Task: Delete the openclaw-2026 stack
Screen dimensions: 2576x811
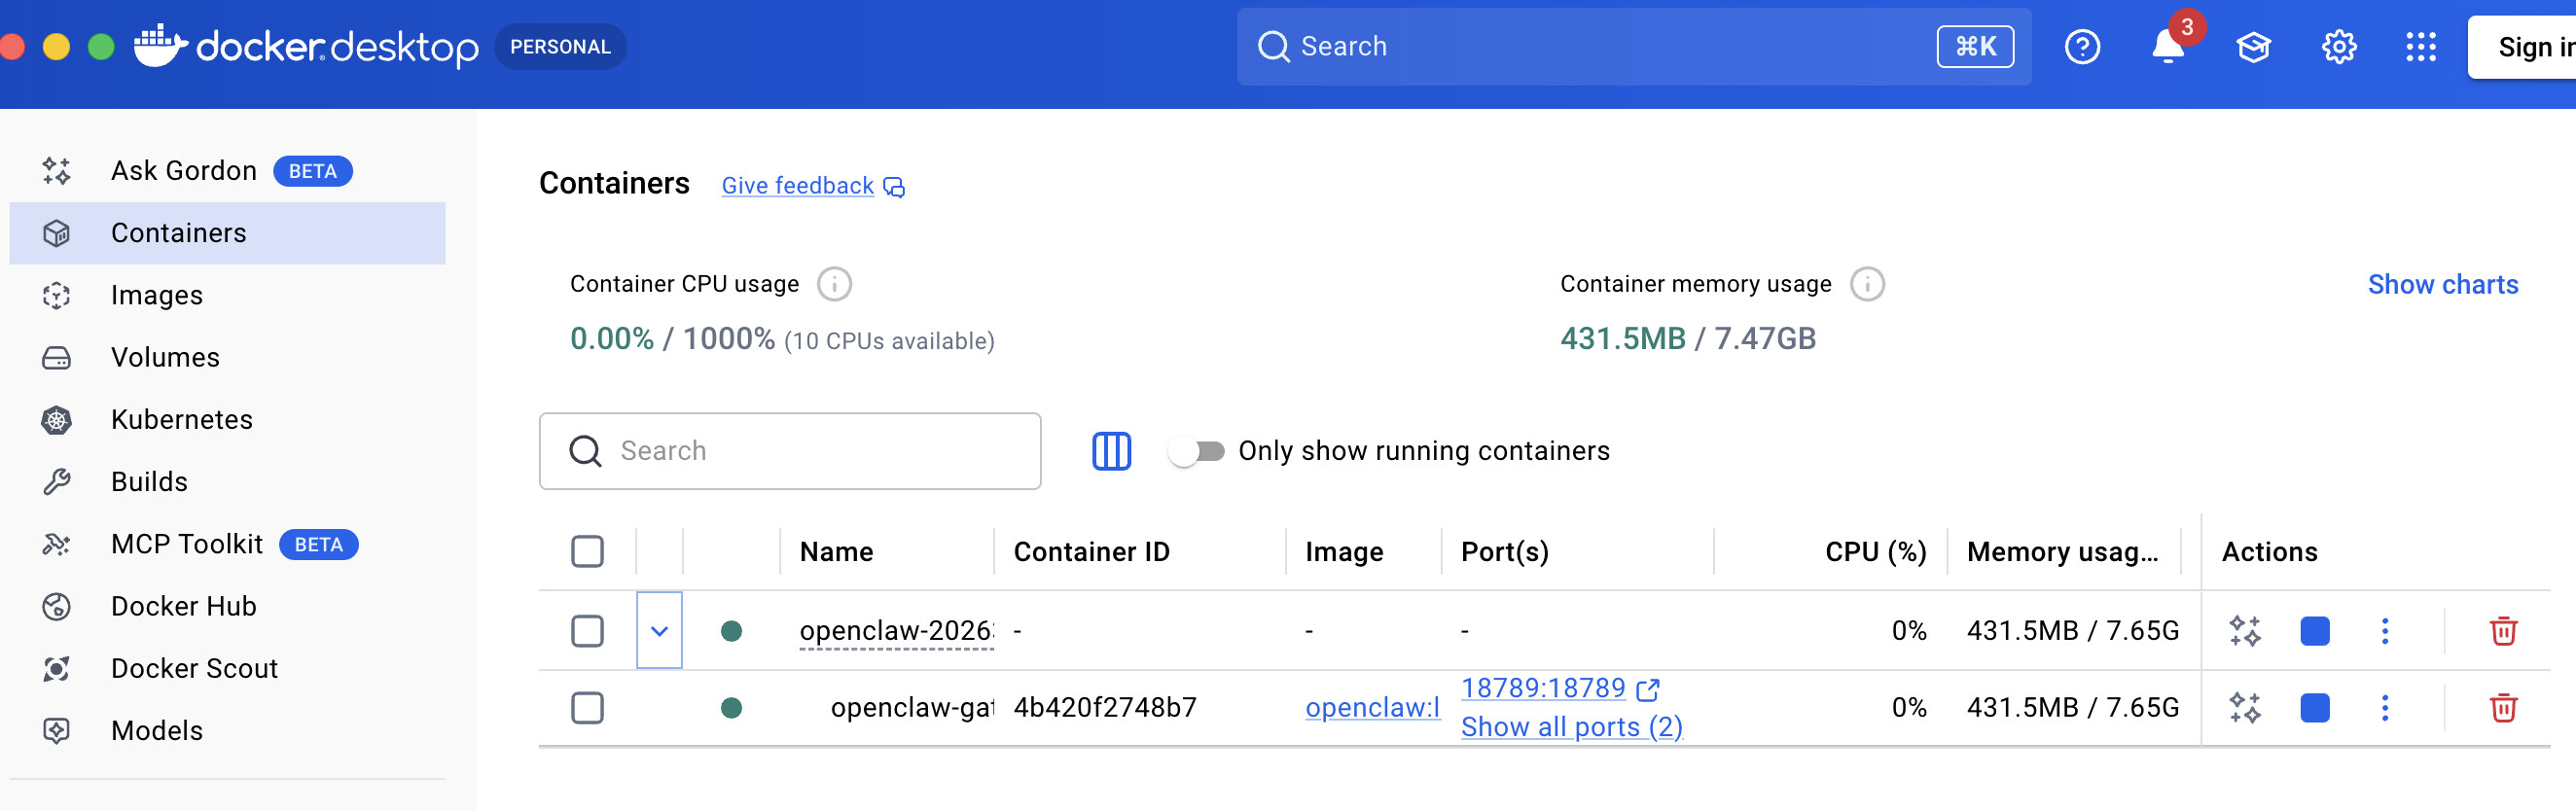Action: [x=2502, y=631]
